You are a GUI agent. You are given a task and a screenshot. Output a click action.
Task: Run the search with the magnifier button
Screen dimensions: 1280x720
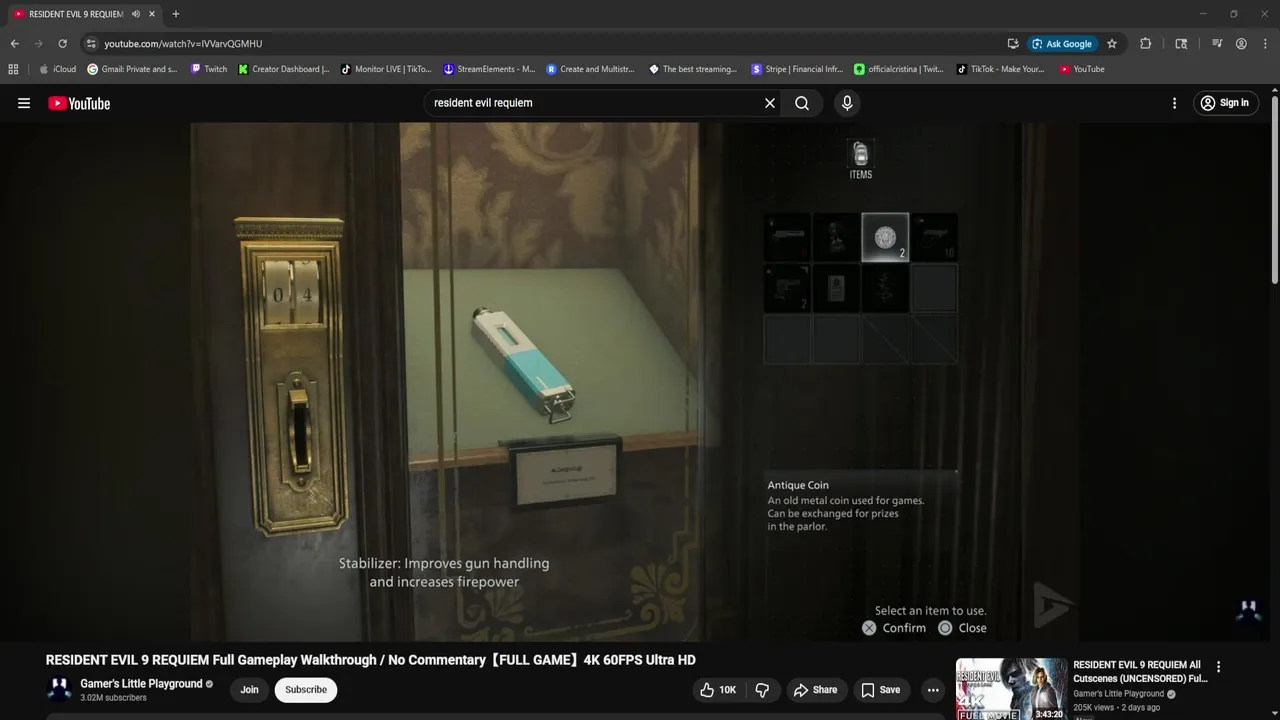[802, 103]
